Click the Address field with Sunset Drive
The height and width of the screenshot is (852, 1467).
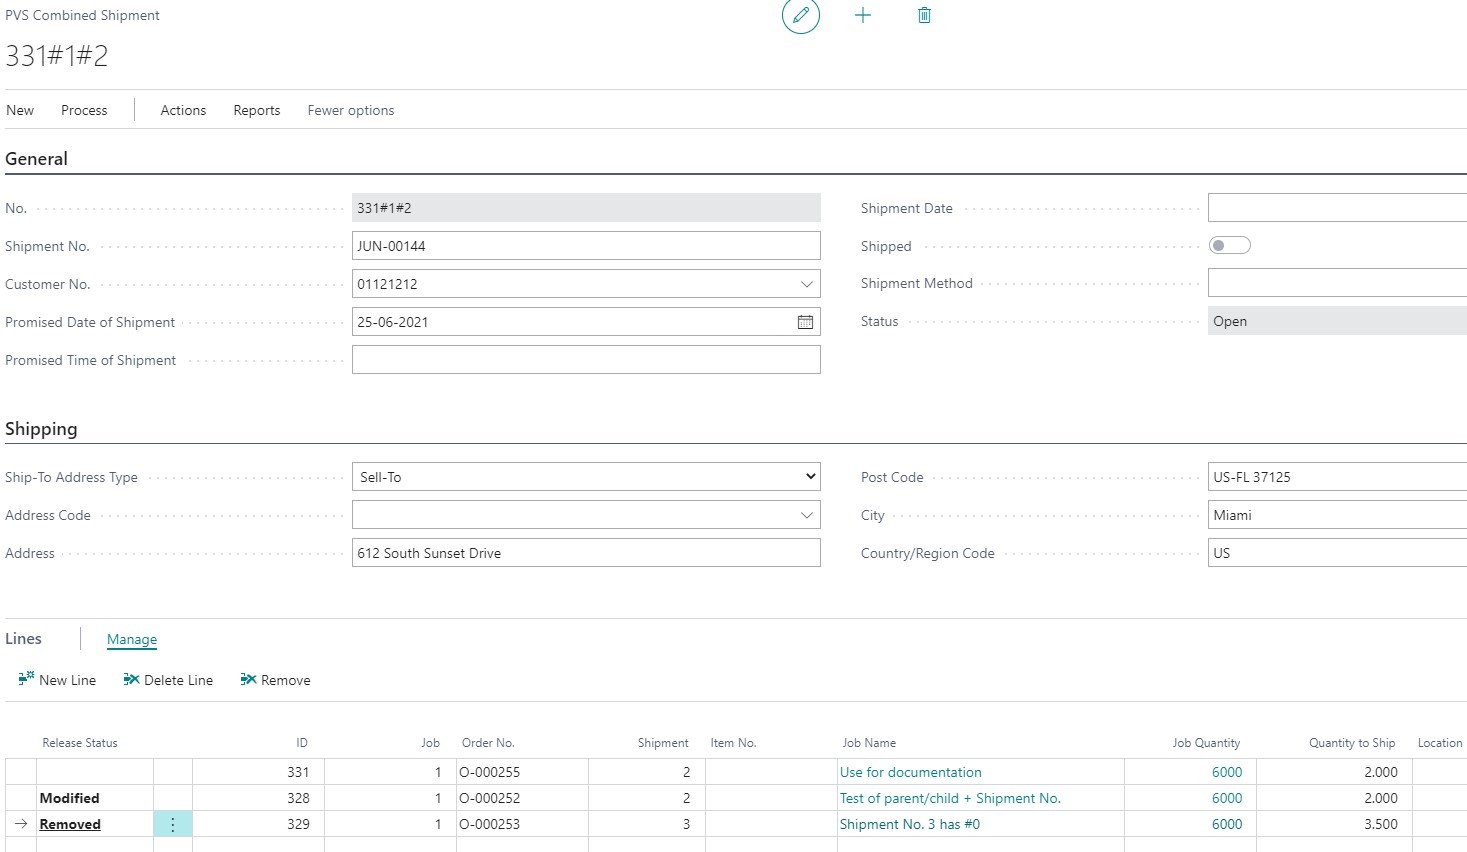[x=586, y=553]
